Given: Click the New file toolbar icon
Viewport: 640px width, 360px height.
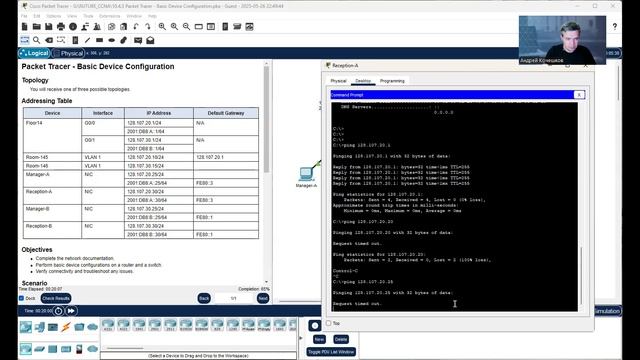Looking at the screenshot, I should (x=24, y=27).
